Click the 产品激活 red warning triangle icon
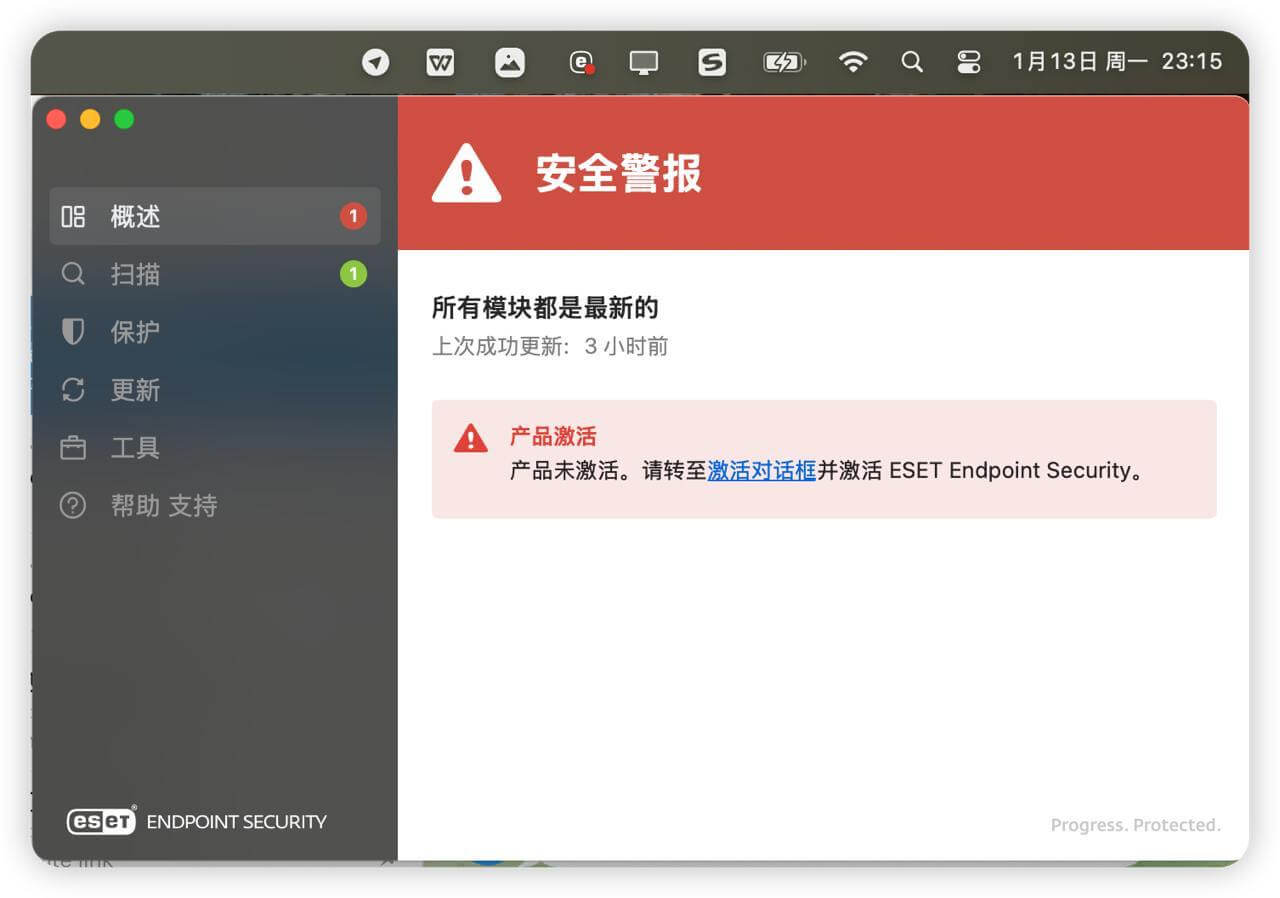This screenshot has height=898, width=1280. tap(470, 438)
